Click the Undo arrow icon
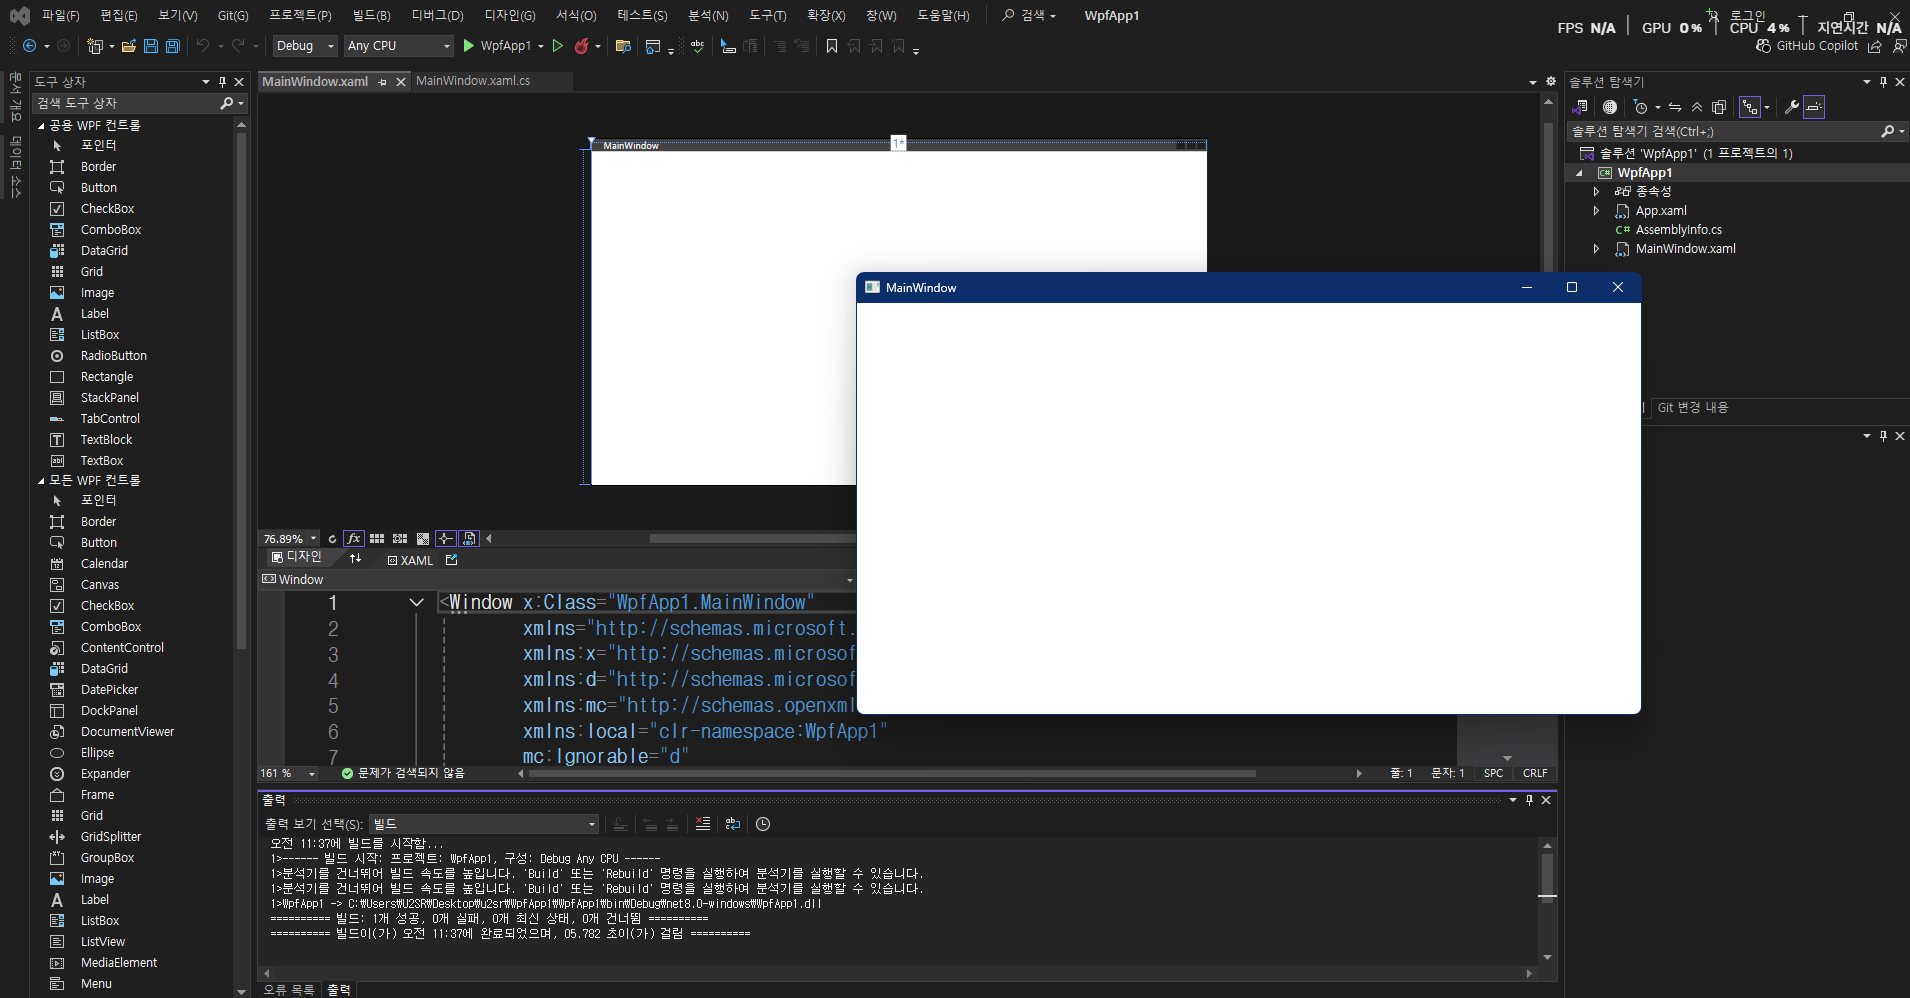Image resolution: width=1910 pixels, height=998 pixels. 203,46
